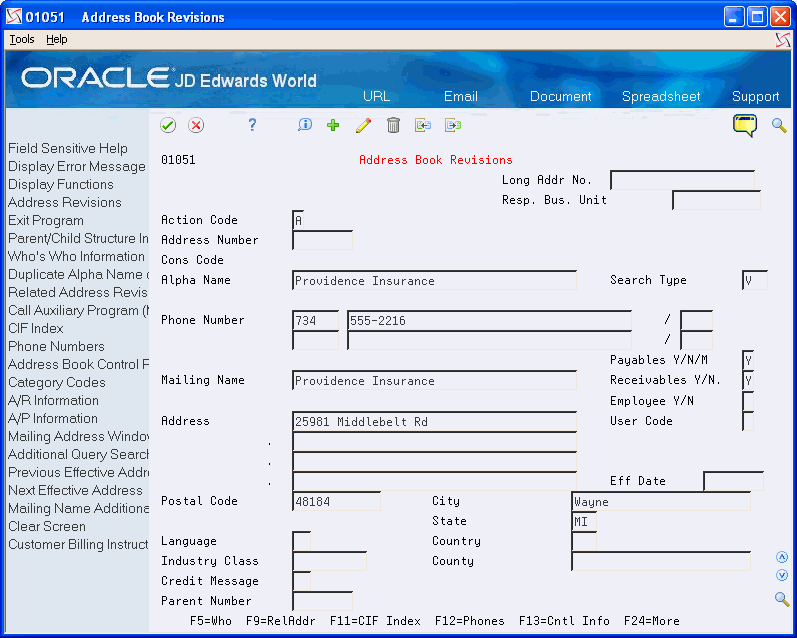Screen dimensions: 797x638
Task: Select Clear Screen in sidebar
Action: pyautogui.click(x=47, y=526)
